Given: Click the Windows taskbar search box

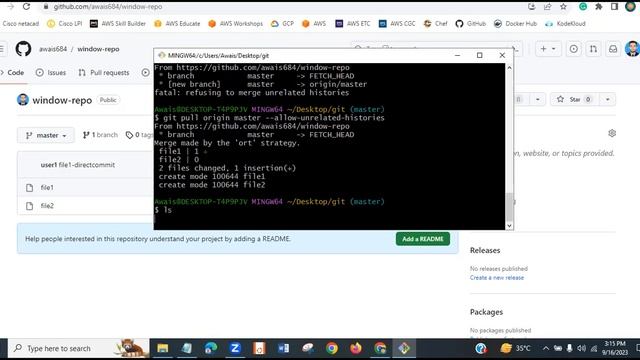Looking at the screenshot, I should tap(78, 348).
